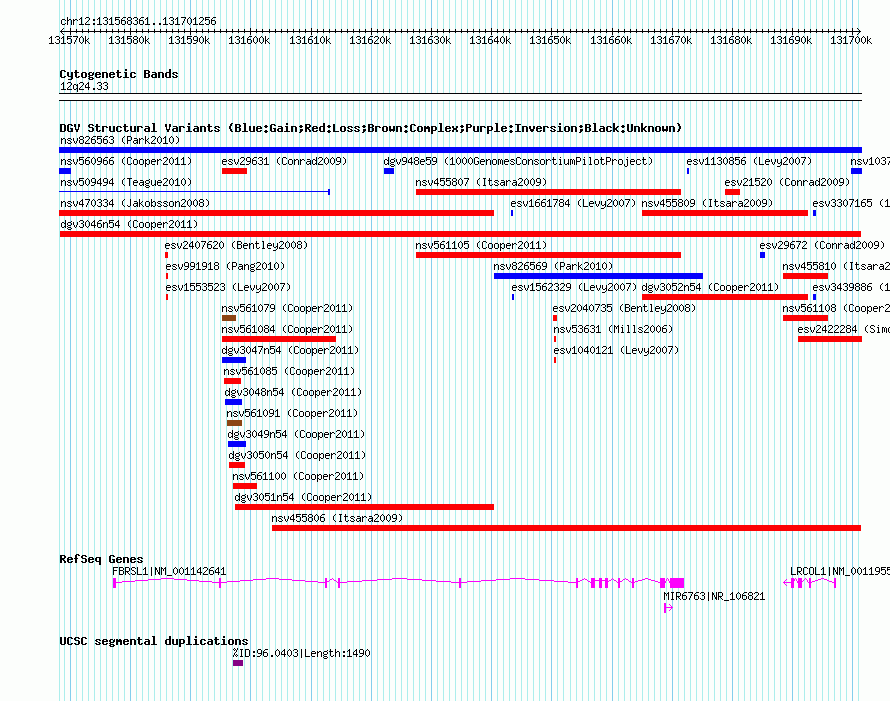
Task: Select the nsv560966 (Cooper2011) variant label
Action: (126, 161)
